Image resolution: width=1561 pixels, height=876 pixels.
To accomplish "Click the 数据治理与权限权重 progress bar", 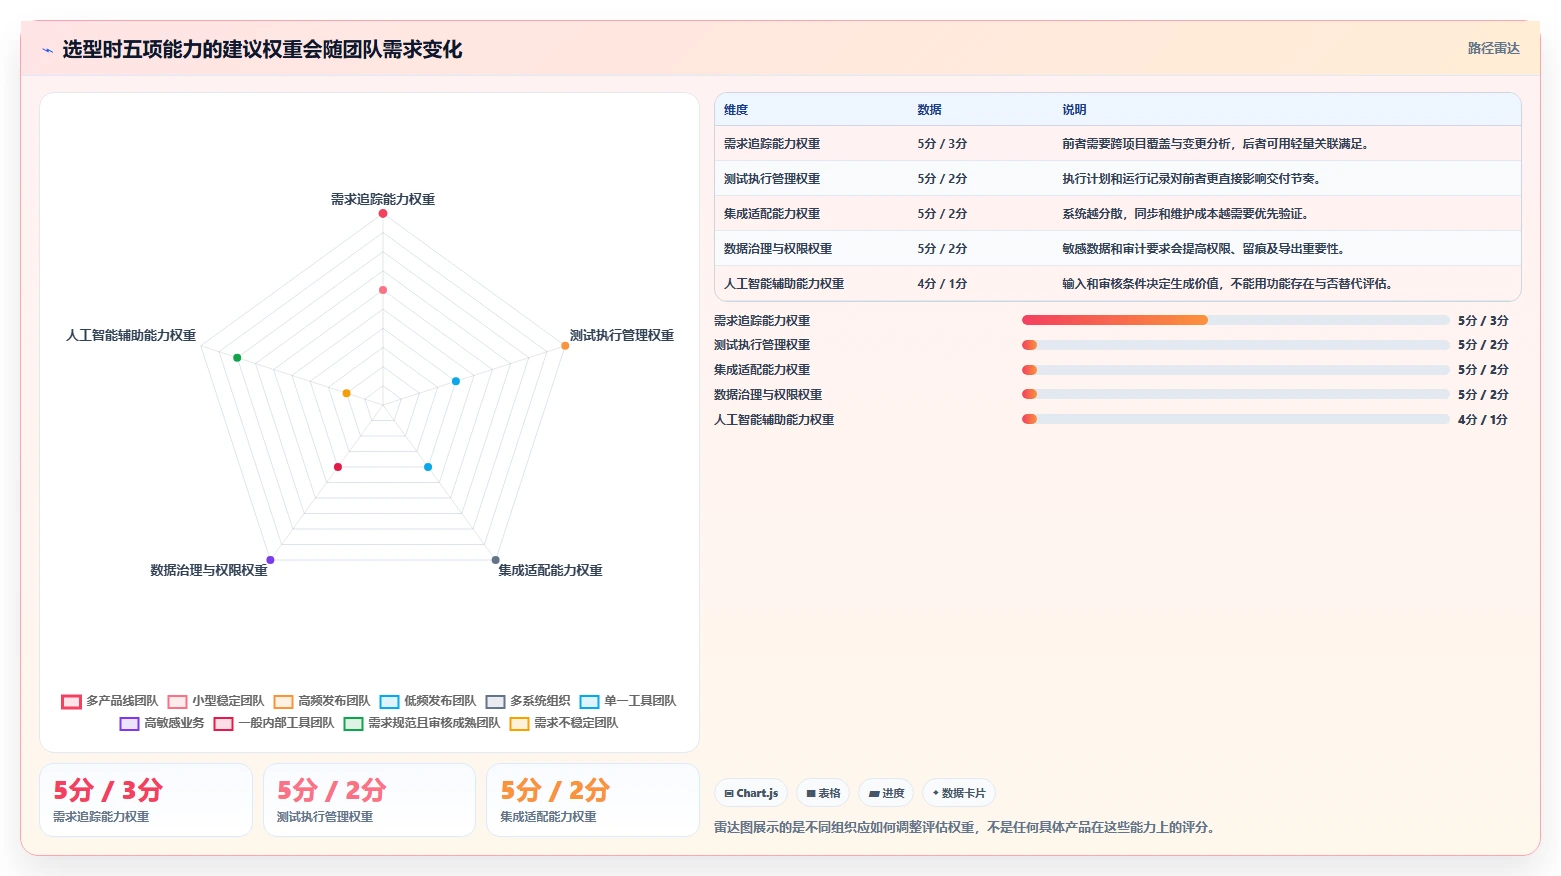I will click(1235, 394).
